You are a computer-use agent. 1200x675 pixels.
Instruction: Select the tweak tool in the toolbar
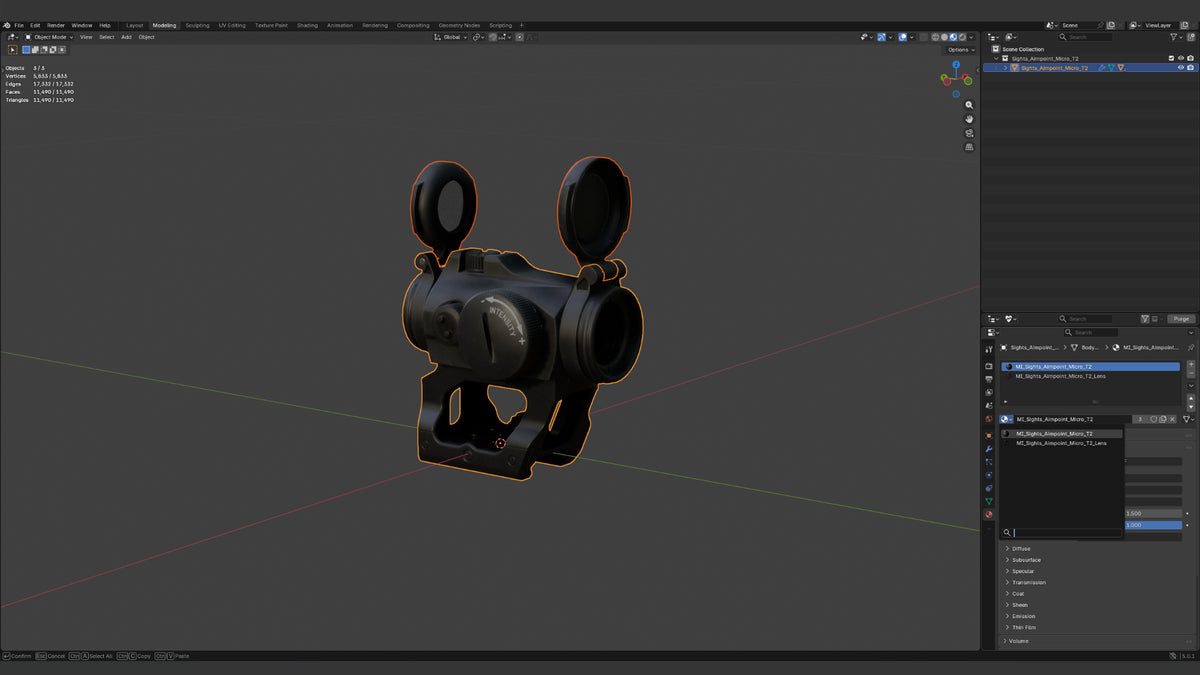[x=13, y=49]
